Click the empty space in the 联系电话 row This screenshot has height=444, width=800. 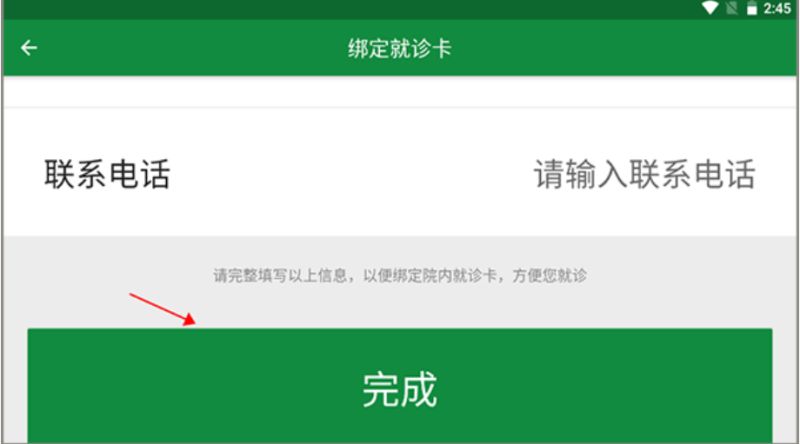click(352, 174)
